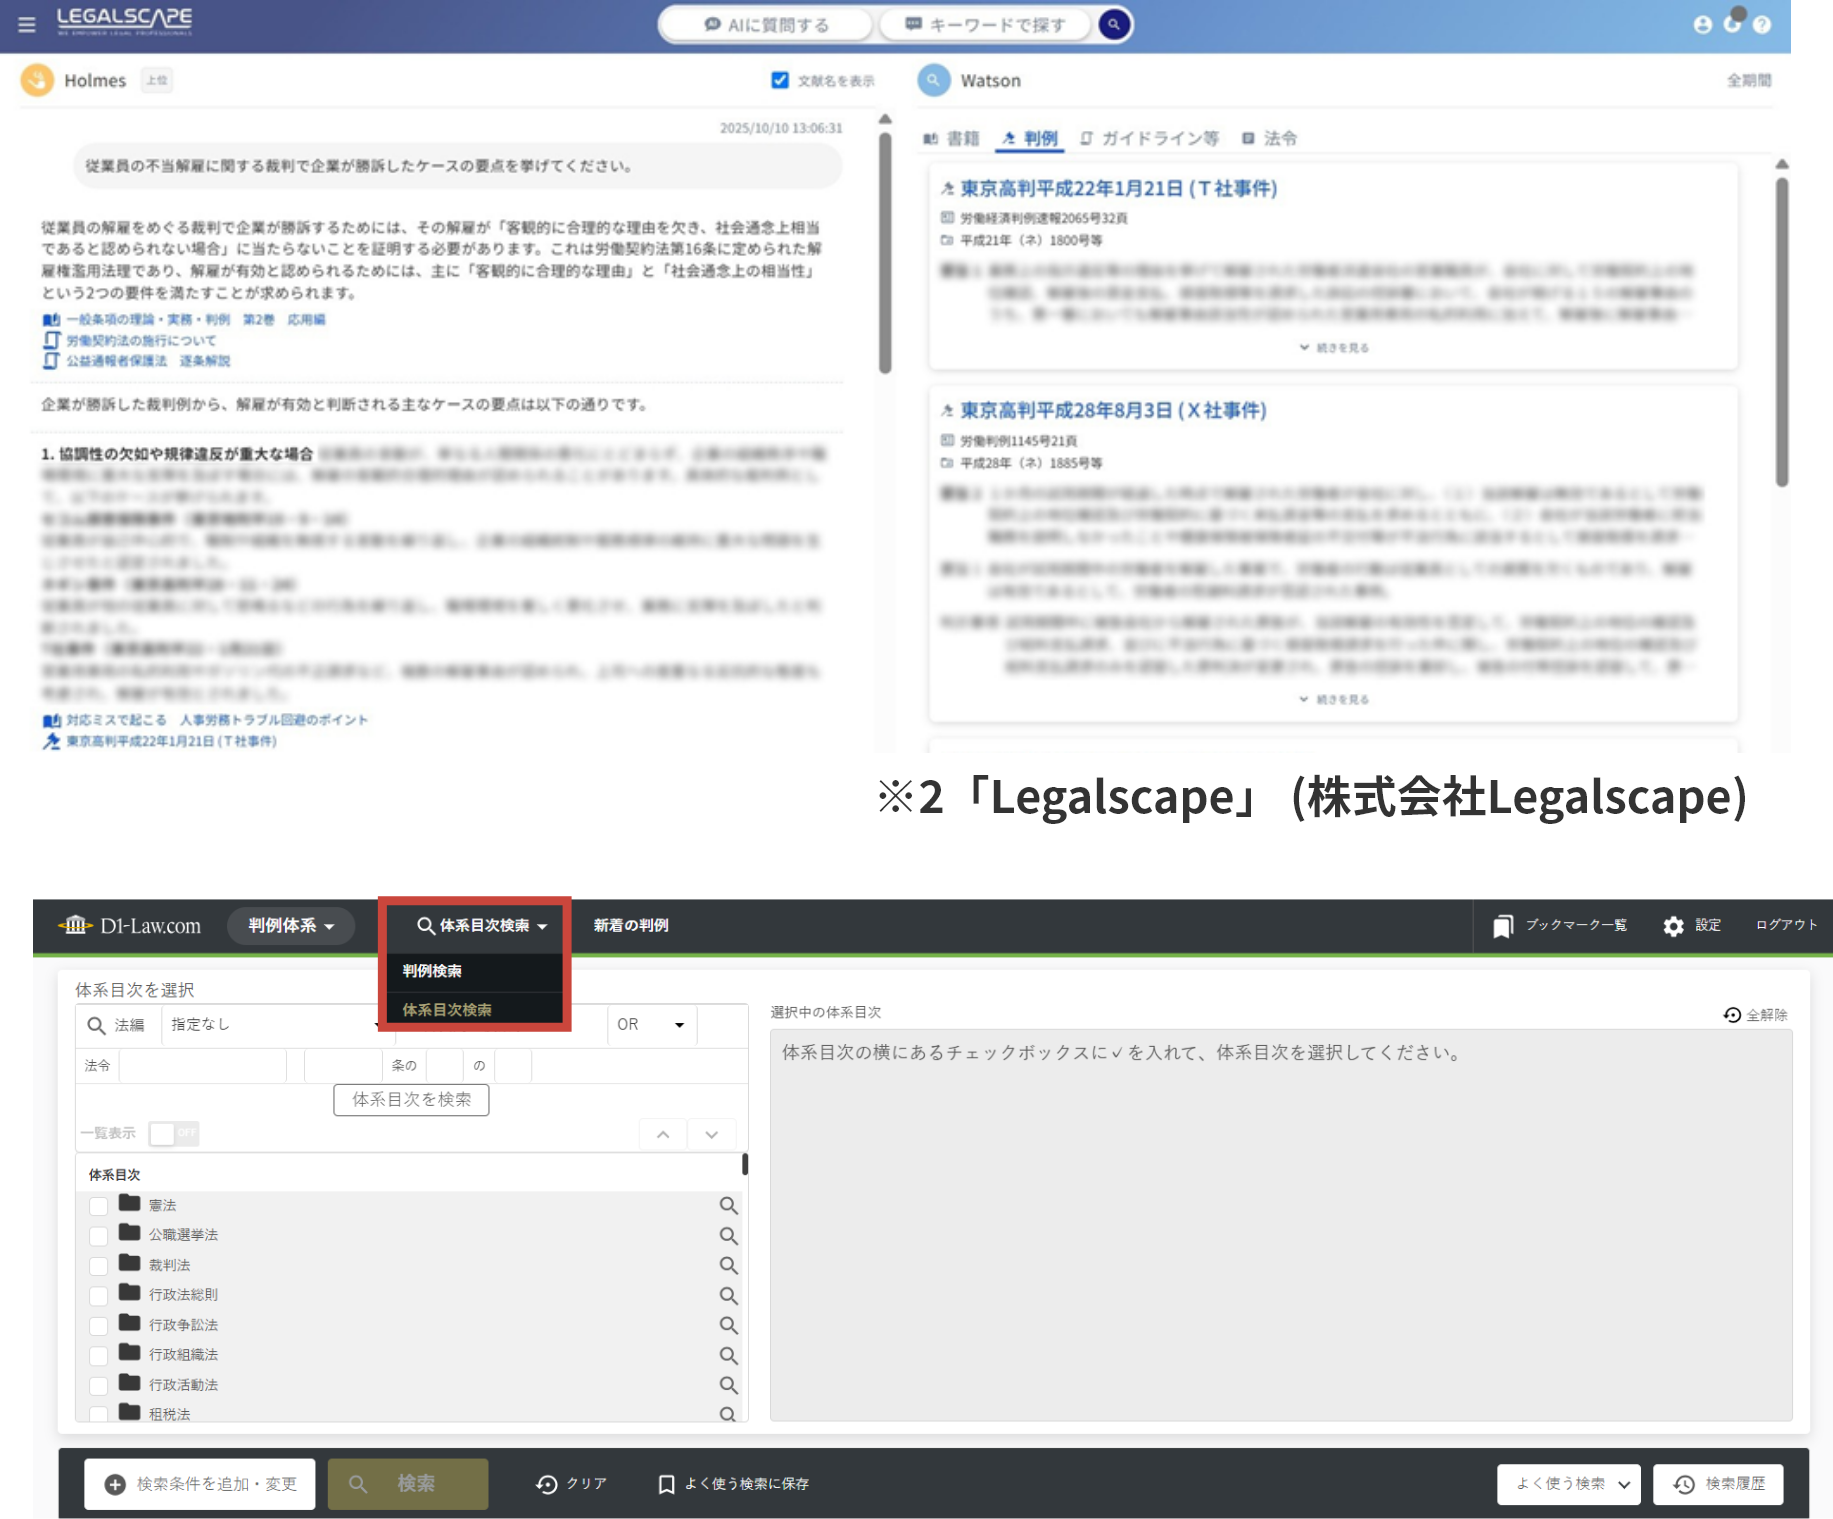Click the Watson panel scrollbar
Screen dimensions: 1833x1519
(x=1781, y=330)
